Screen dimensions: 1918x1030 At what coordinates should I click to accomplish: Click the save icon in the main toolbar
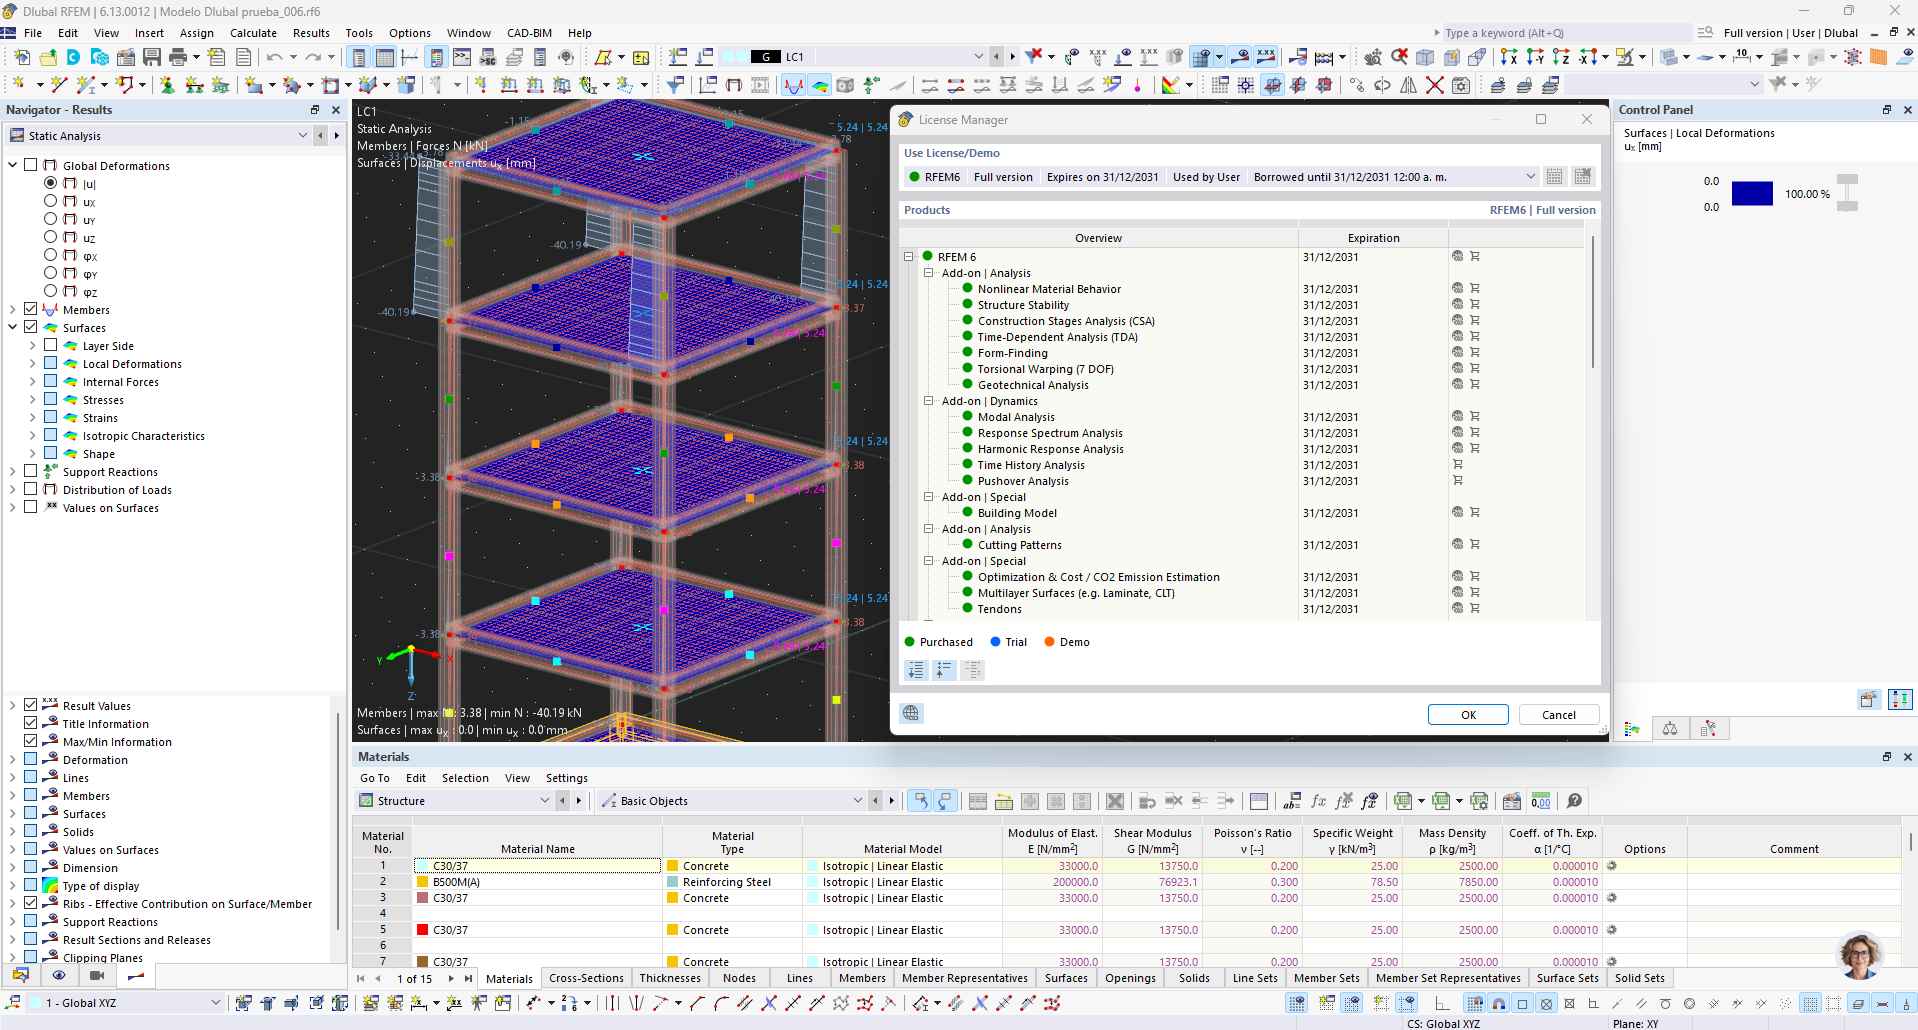(152, 57)
